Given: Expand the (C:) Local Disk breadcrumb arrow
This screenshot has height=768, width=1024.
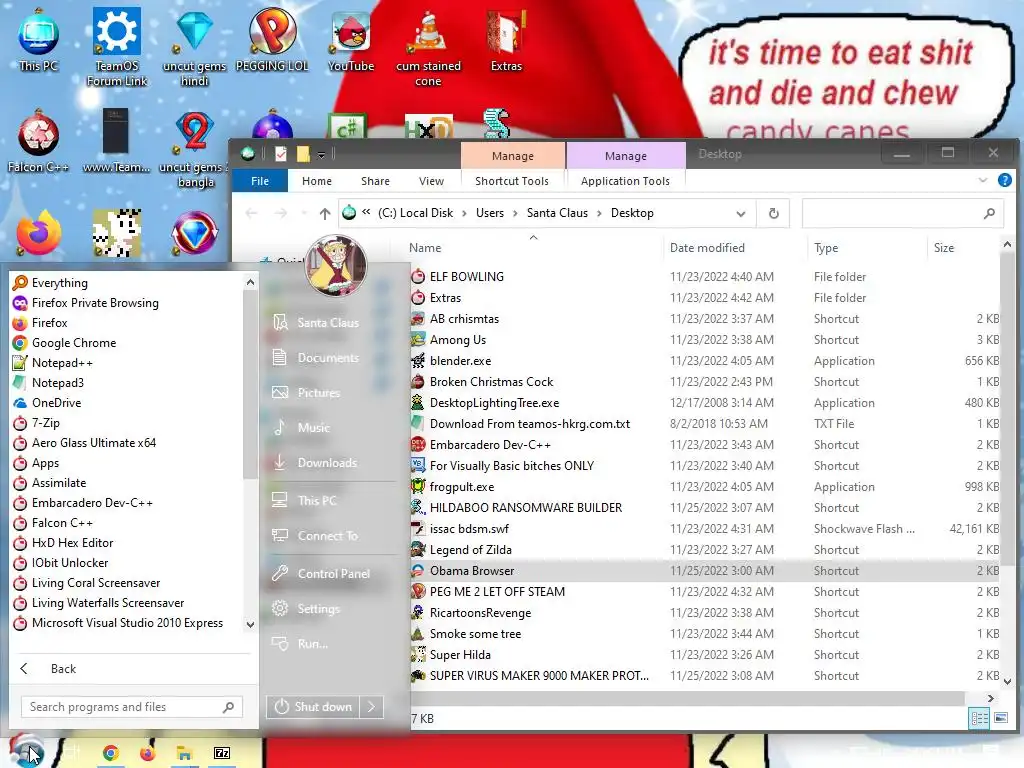Looking at the screenshot, I should coord(464,213).
